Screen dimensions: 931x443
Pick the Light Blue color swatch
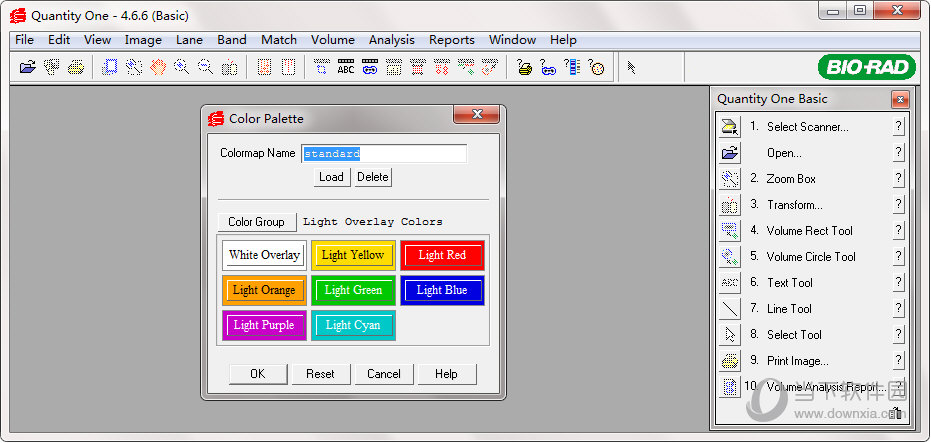pos(442,290)
